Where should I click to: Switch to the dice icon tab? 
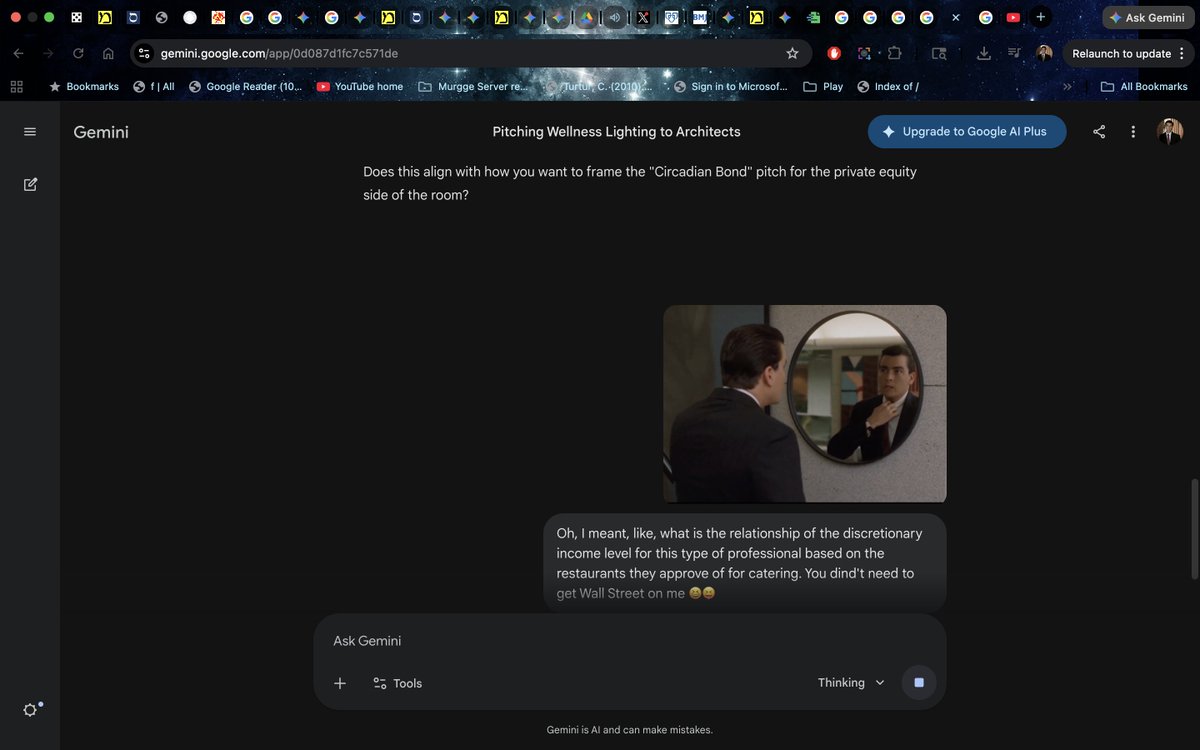[76, 17]
